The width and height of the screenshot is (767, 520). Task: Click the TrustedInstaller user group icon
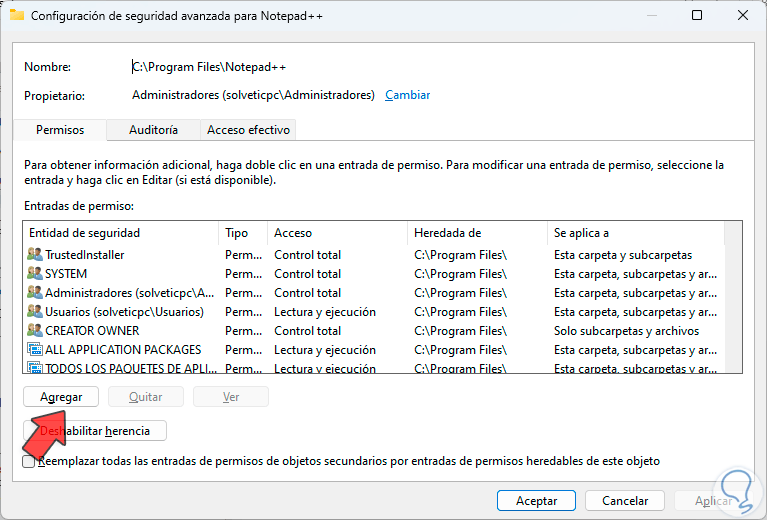(35, 255)
